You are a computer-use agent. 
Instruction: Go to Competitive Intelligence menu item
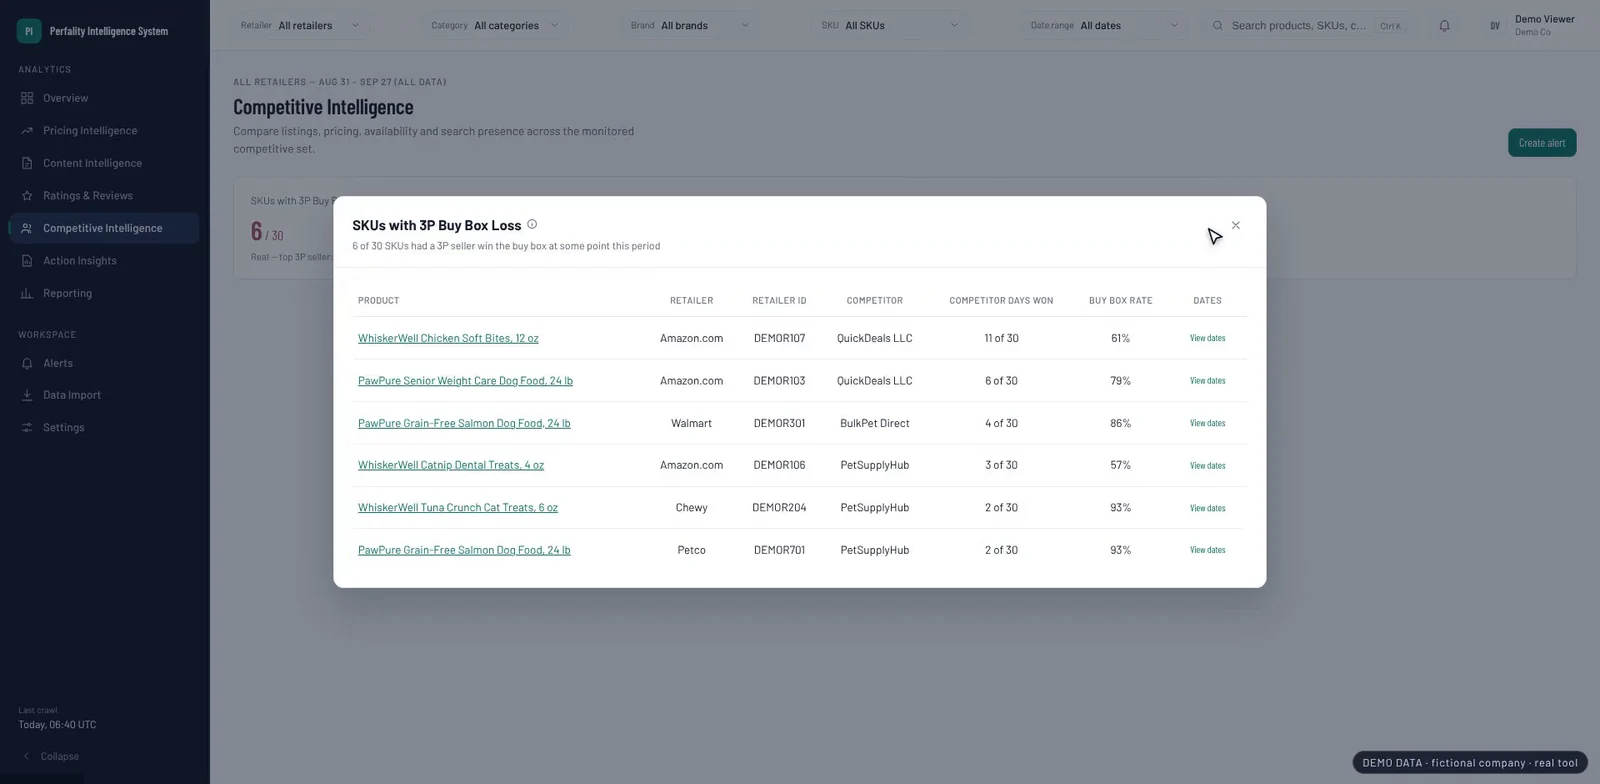(104, 228)
